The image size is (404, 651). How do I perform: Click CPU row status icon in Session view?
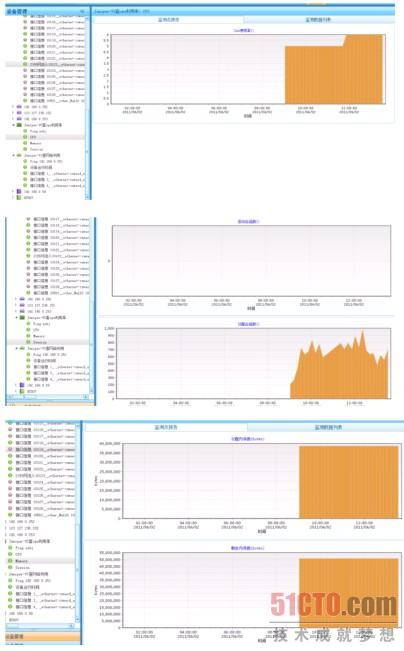pyautogui.click(x=28, y=330)
